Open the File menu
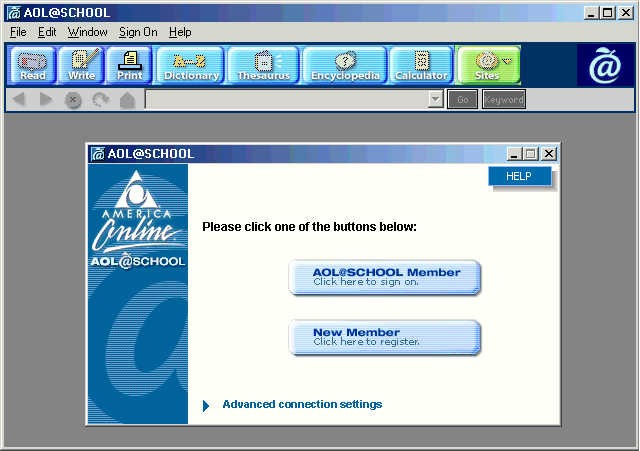The width and height of the screenshot is (640, 451). tap(18, 32)
